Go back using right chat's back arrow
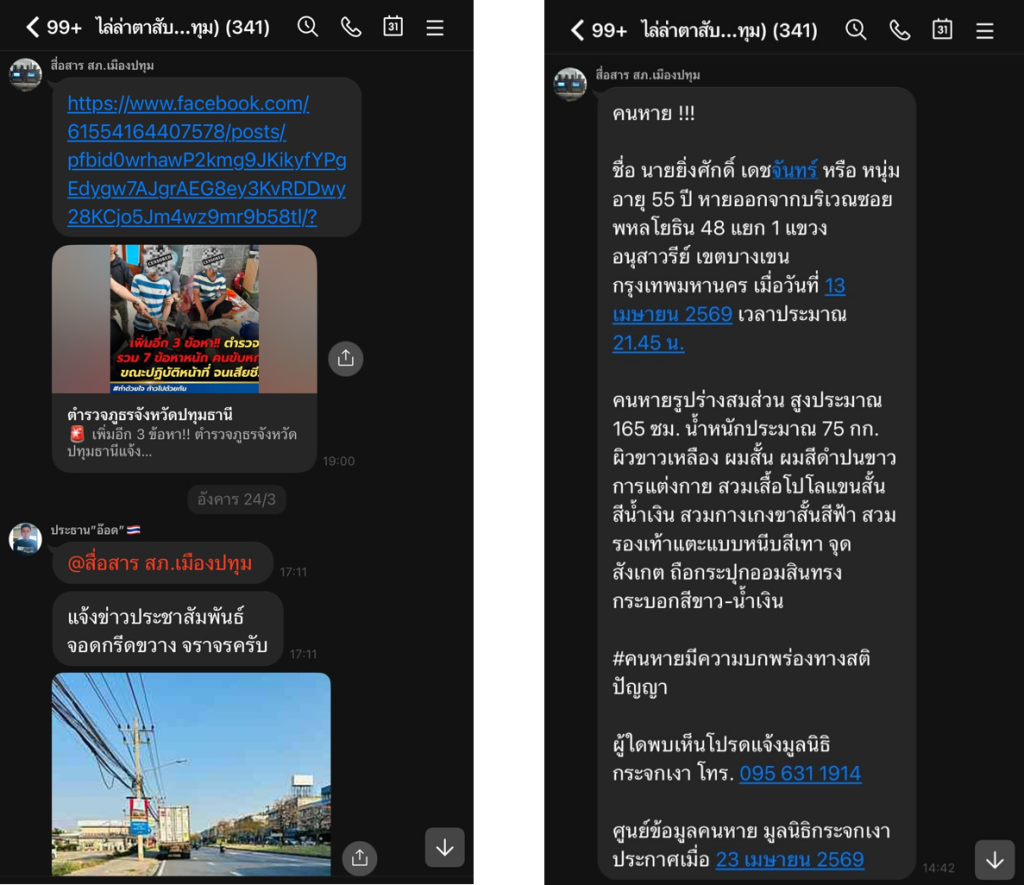 577,30
